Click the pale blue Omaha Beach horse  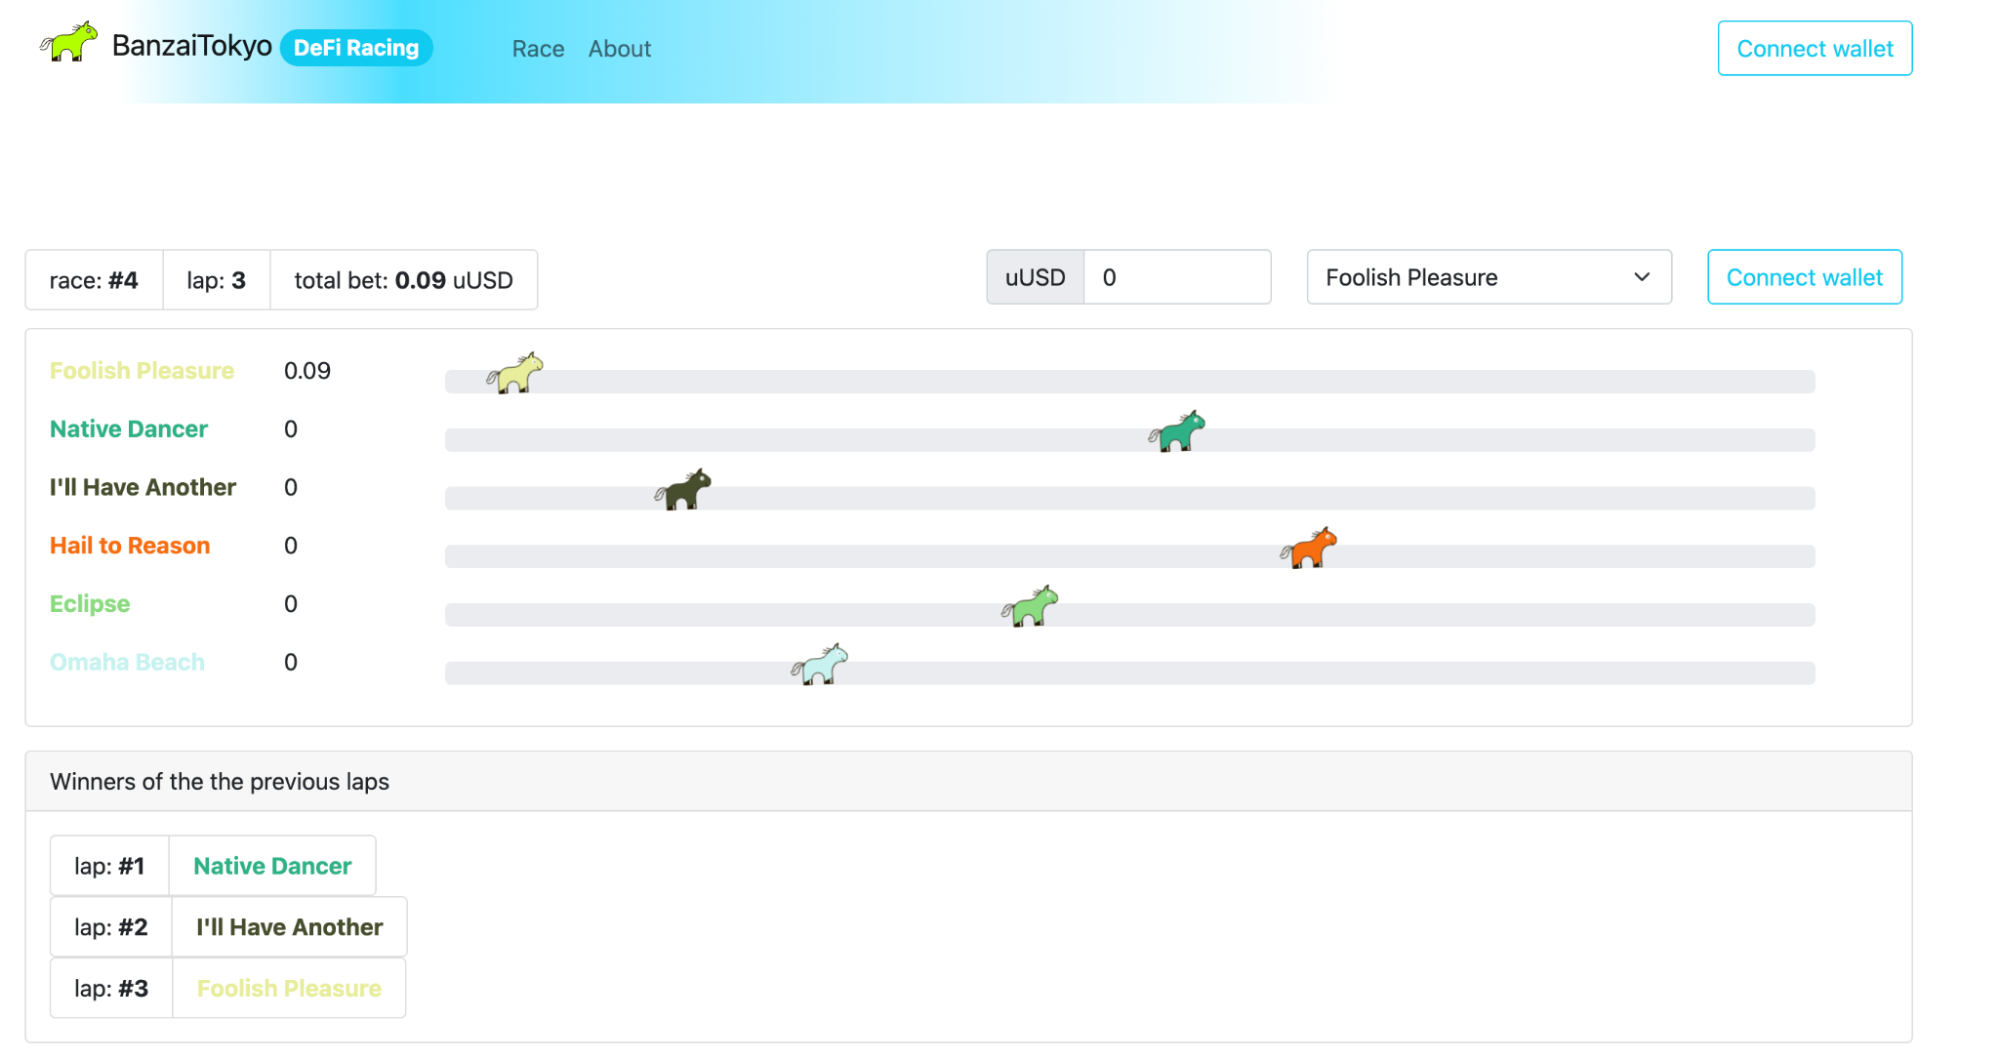pyautogui.click(x=819, y=665)
